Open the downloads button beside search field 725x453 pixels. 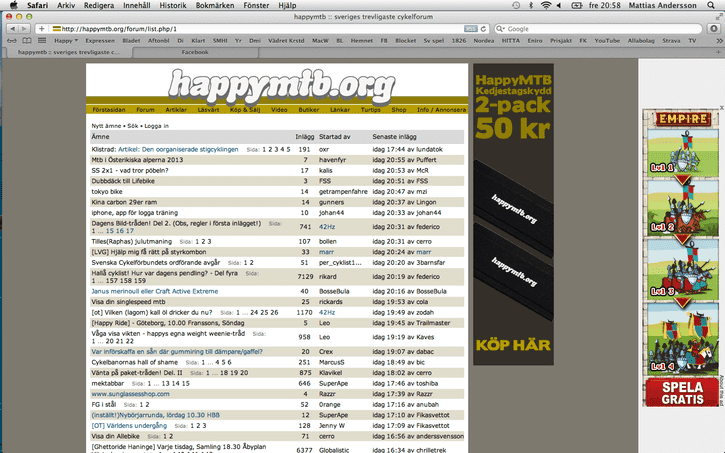coord(714,29)
